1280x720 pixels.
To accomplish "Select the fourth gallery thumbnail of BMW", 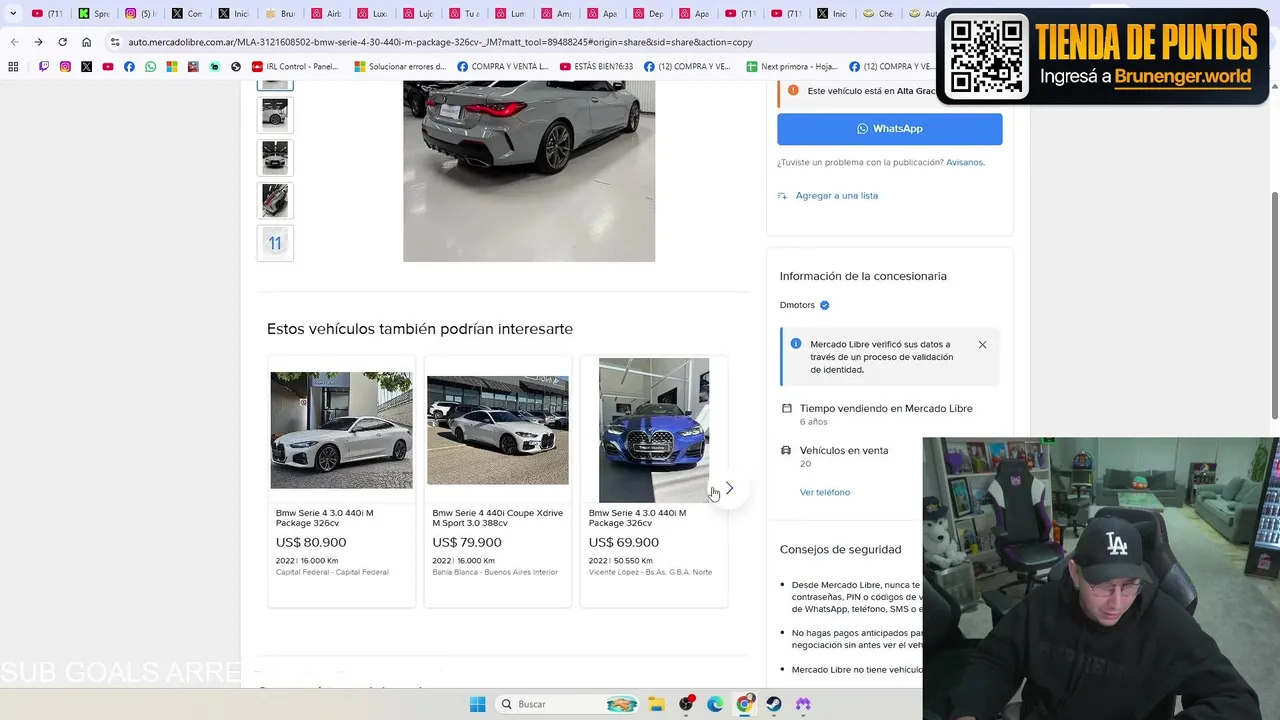I will click(x=275, y=200).
